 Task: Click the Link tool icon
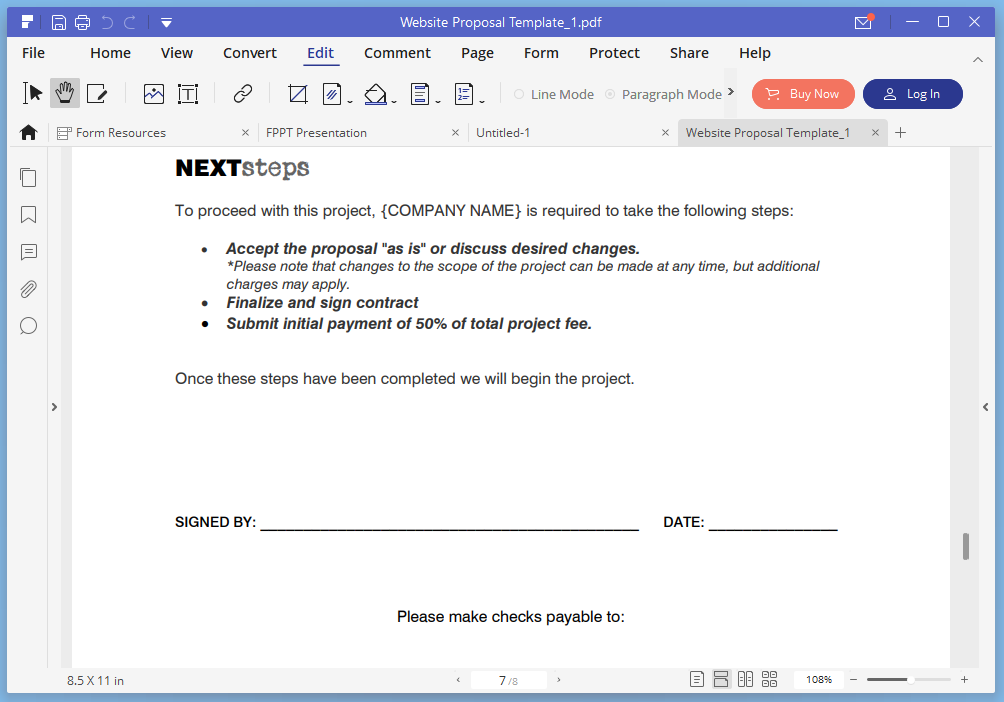coord(242,94)
